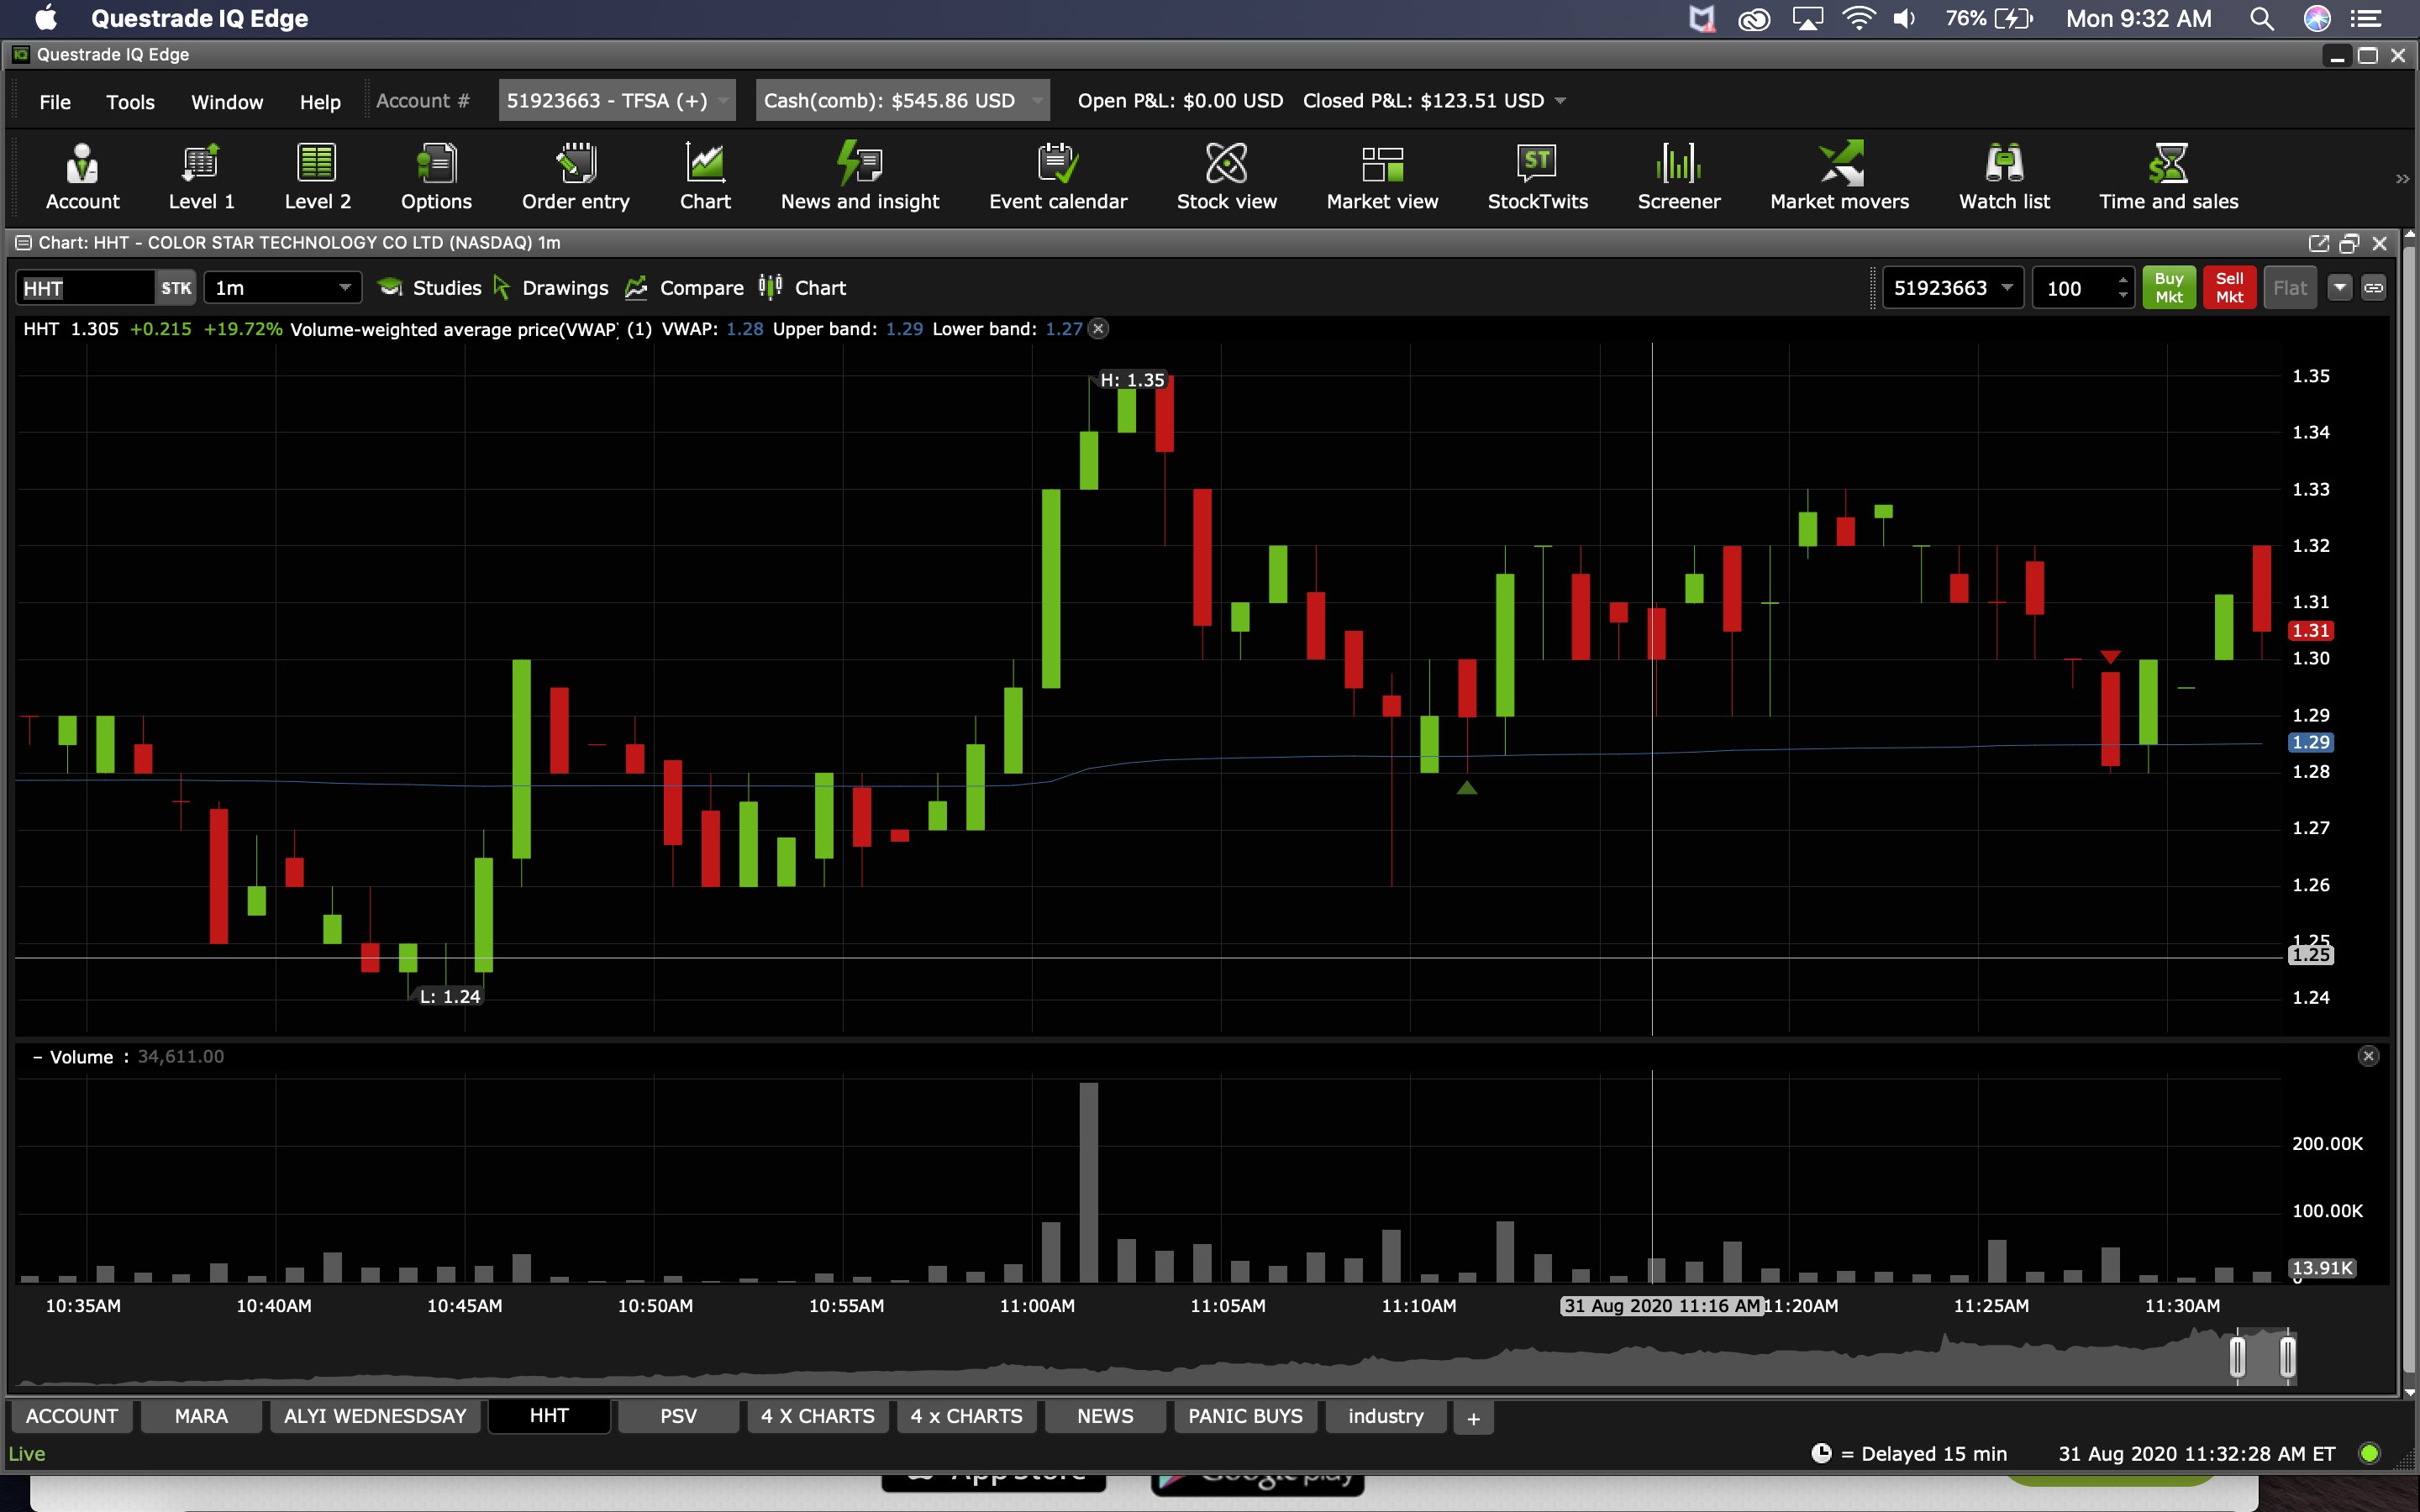This screenshot has height=1512, width=2420.
Task: Click the Buy Mkt button
Action: pos(2168,288)
